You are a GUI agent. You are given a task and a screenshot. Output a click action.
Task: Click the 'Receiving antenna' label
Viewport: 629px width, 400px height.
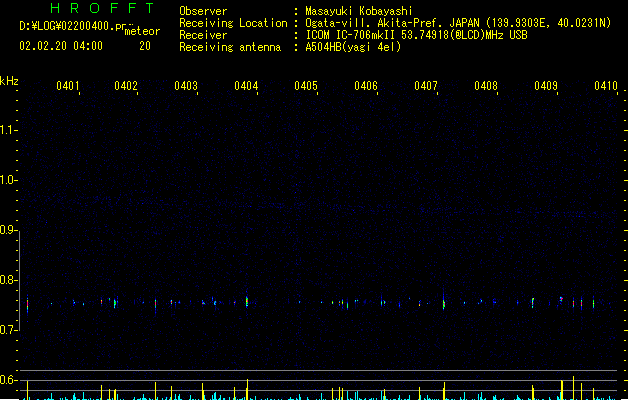(230, 47)
